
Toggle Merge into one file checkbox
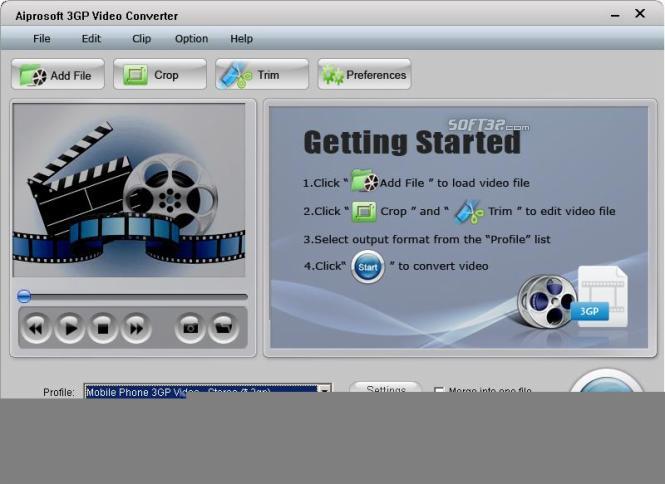(x=439, y=389)
